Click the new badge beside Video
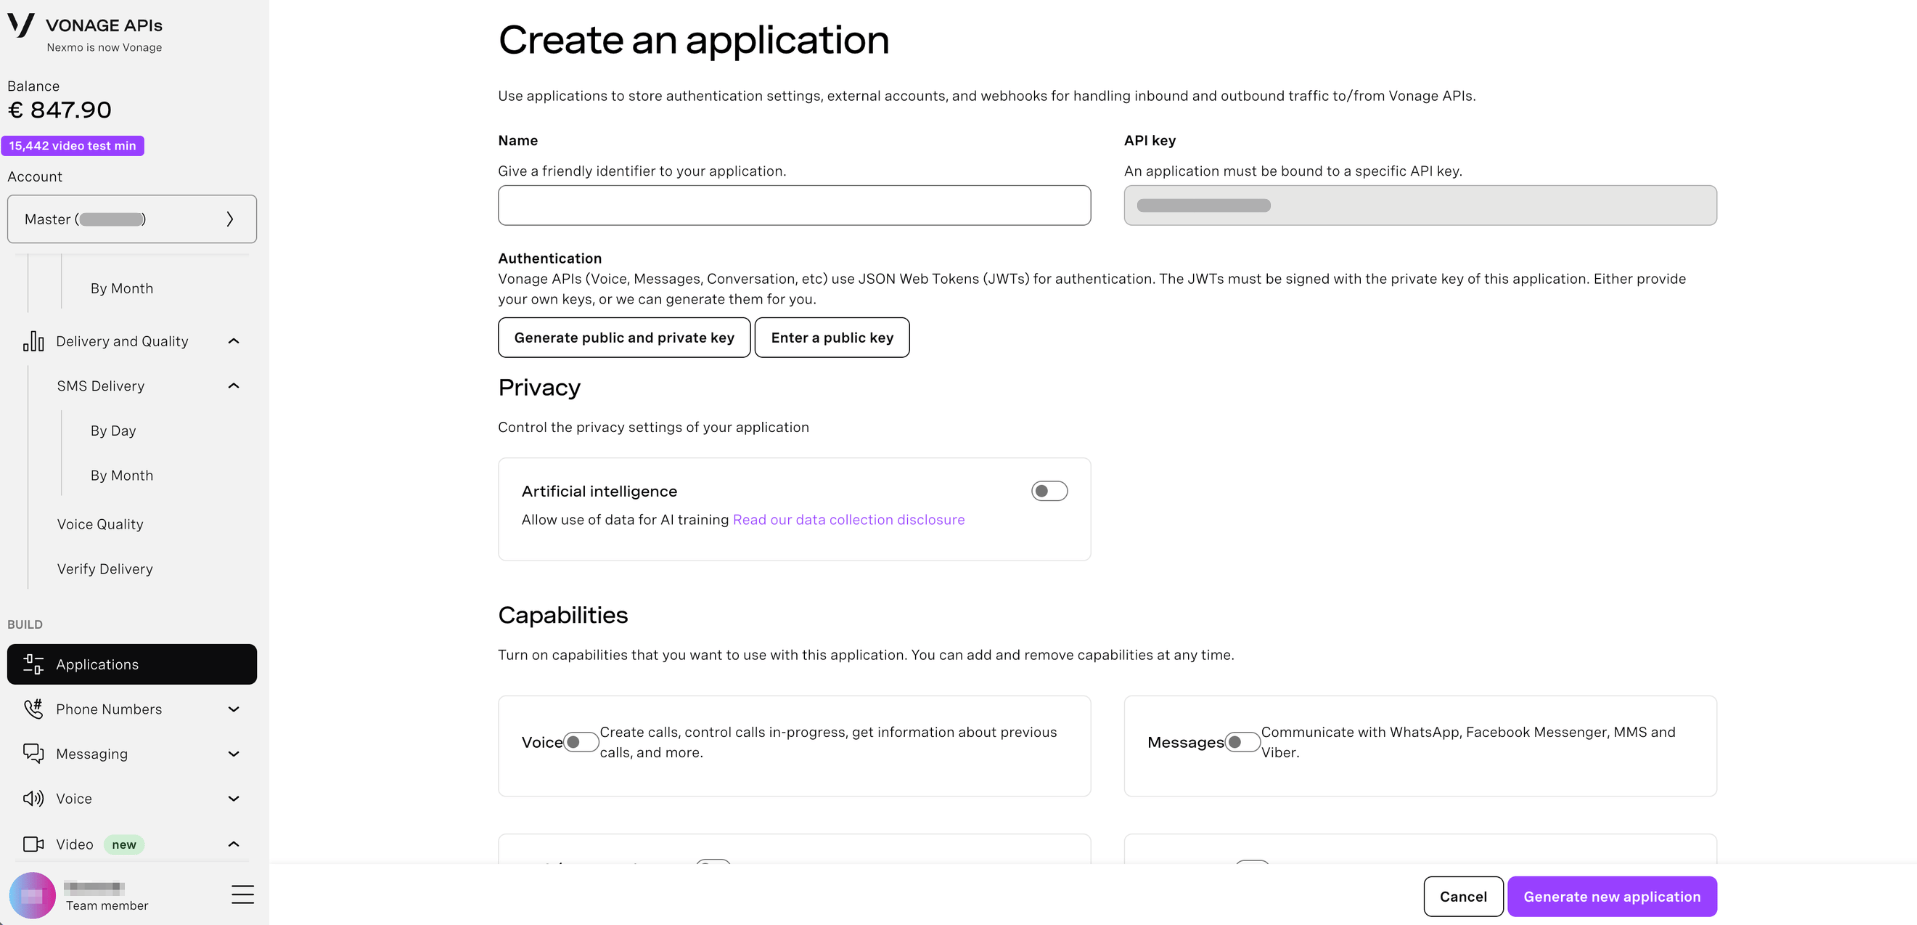 [x=124, y=845]
